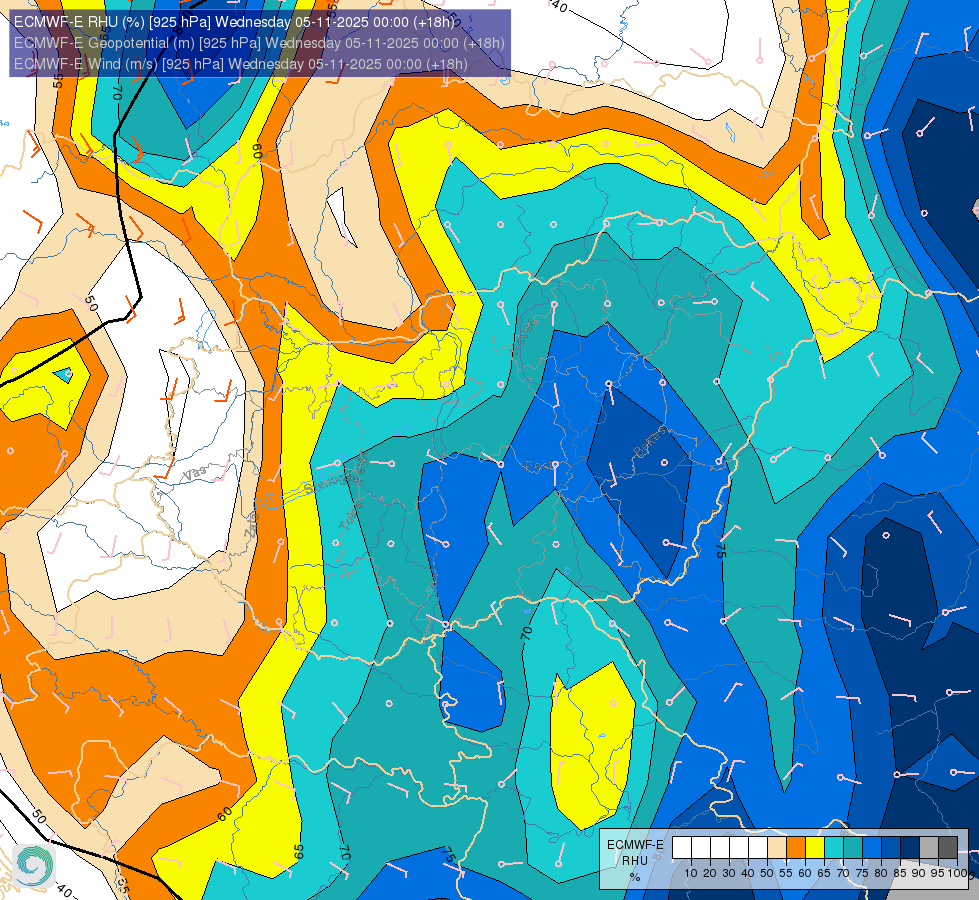The height and width of the screenshot is (900, 979).
Task: Pick the navy 85–90 legend swatch
Action: coord(910,848)
